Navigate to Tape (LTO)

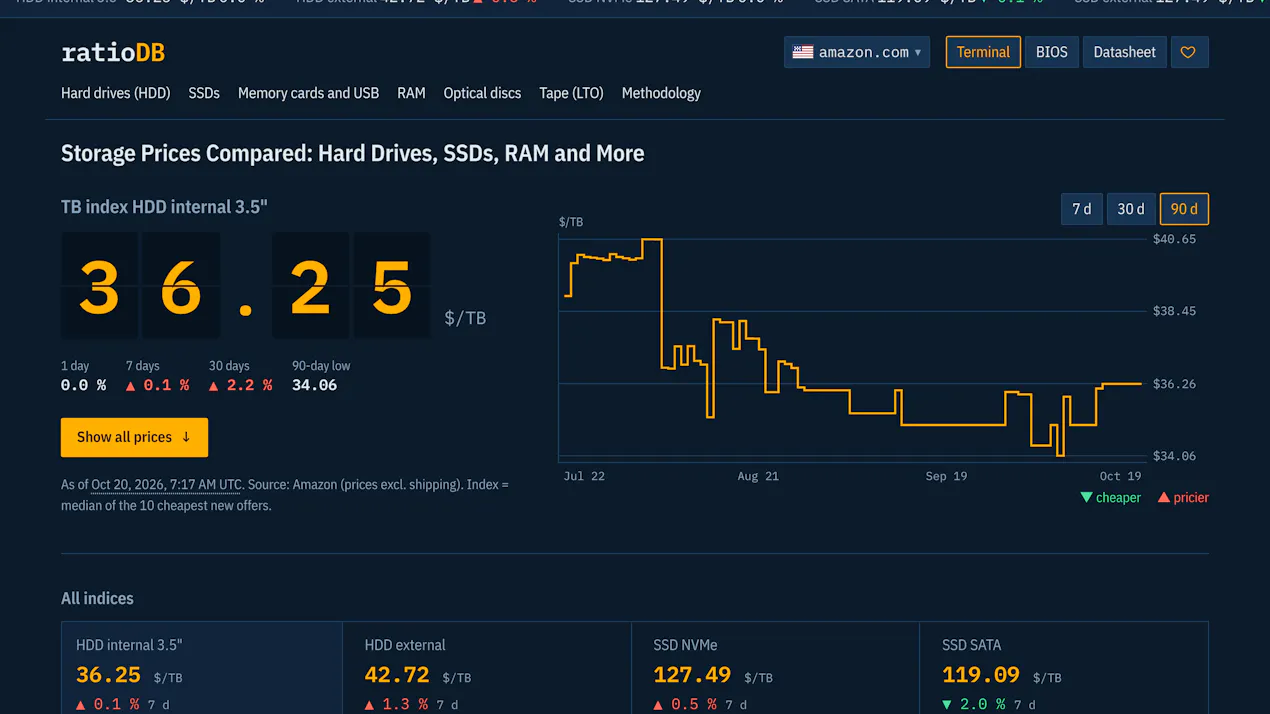tap(571, 93)
